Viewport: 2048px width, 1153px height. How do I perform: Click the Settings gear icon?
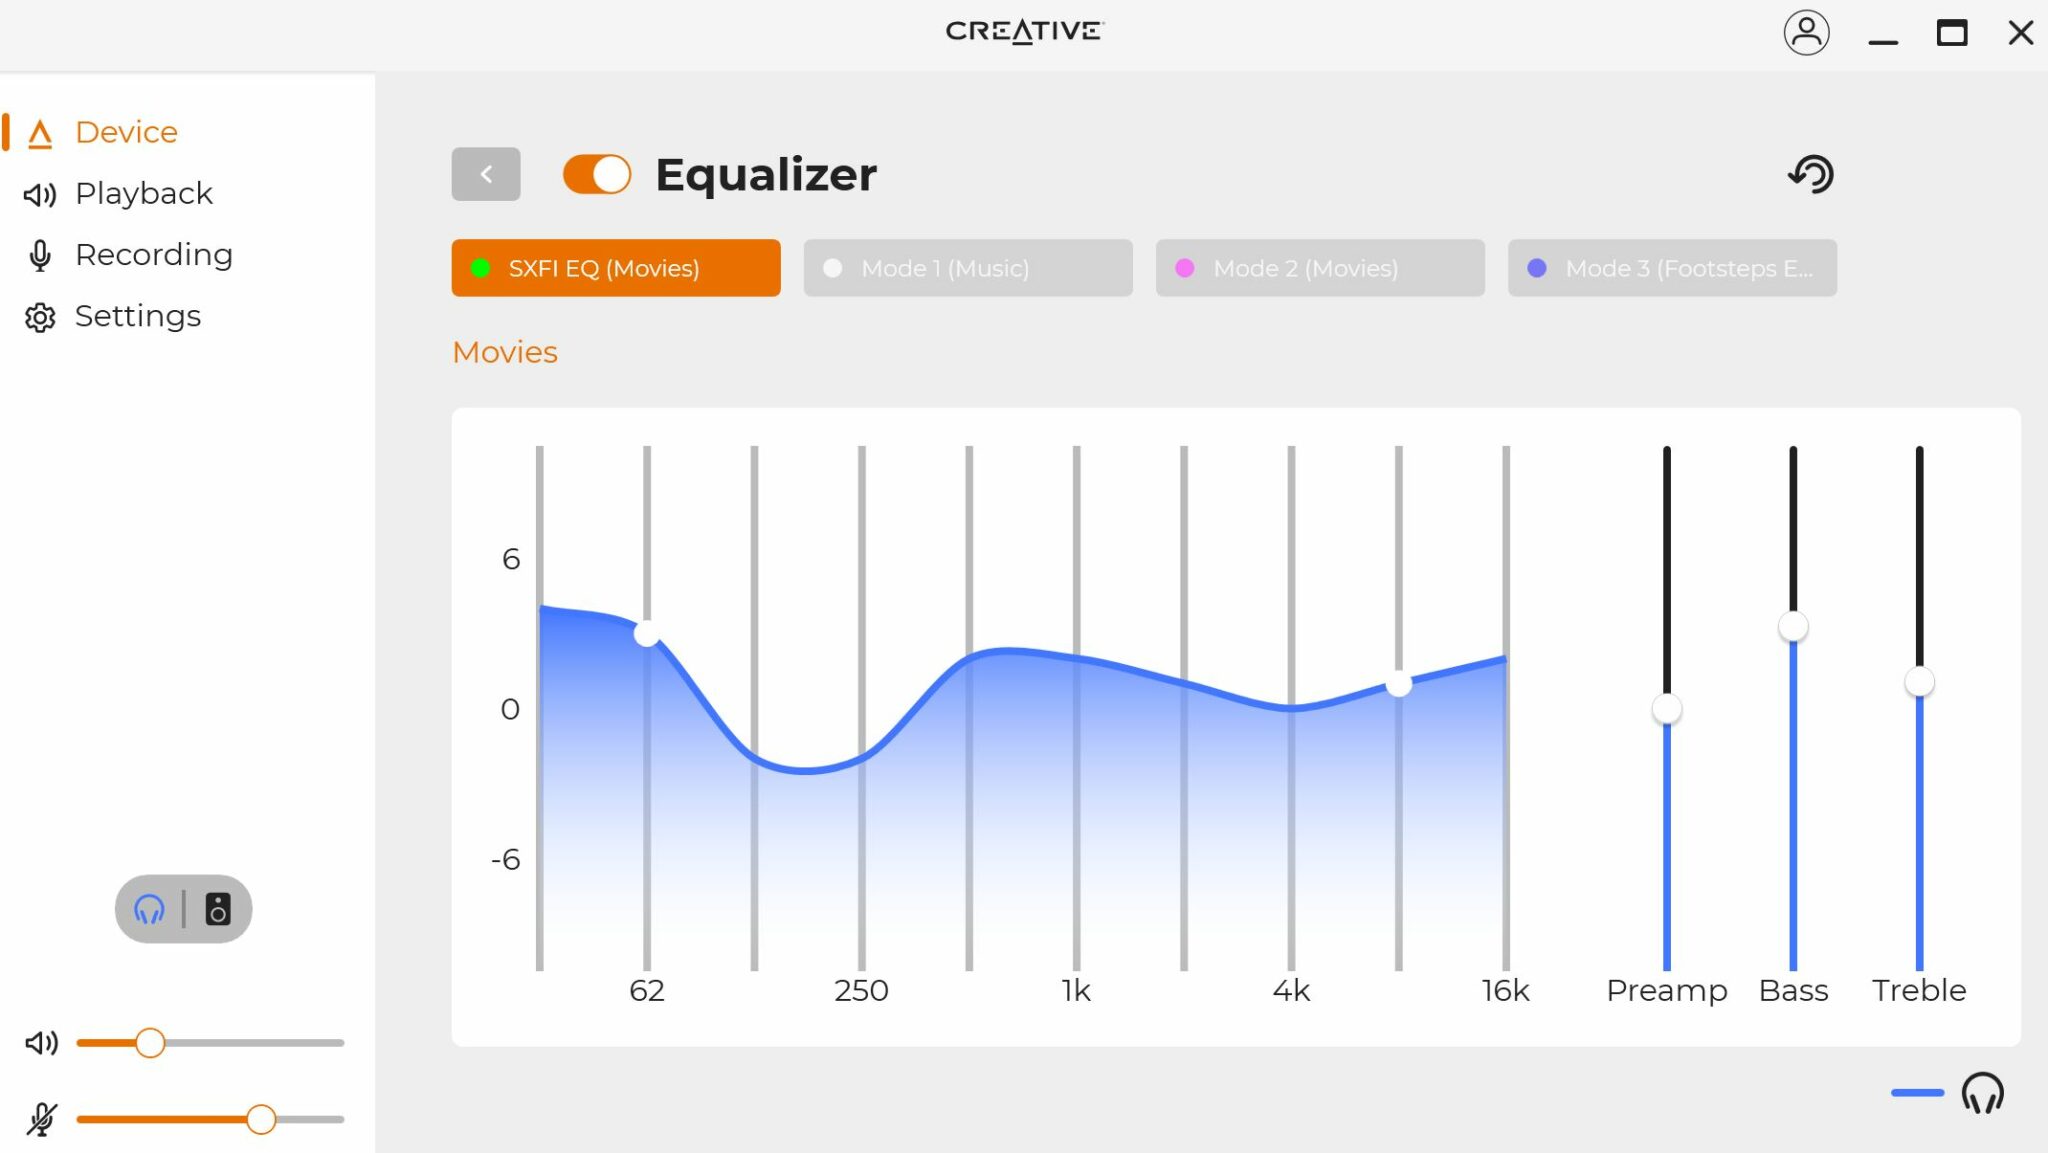pos(40,317)
